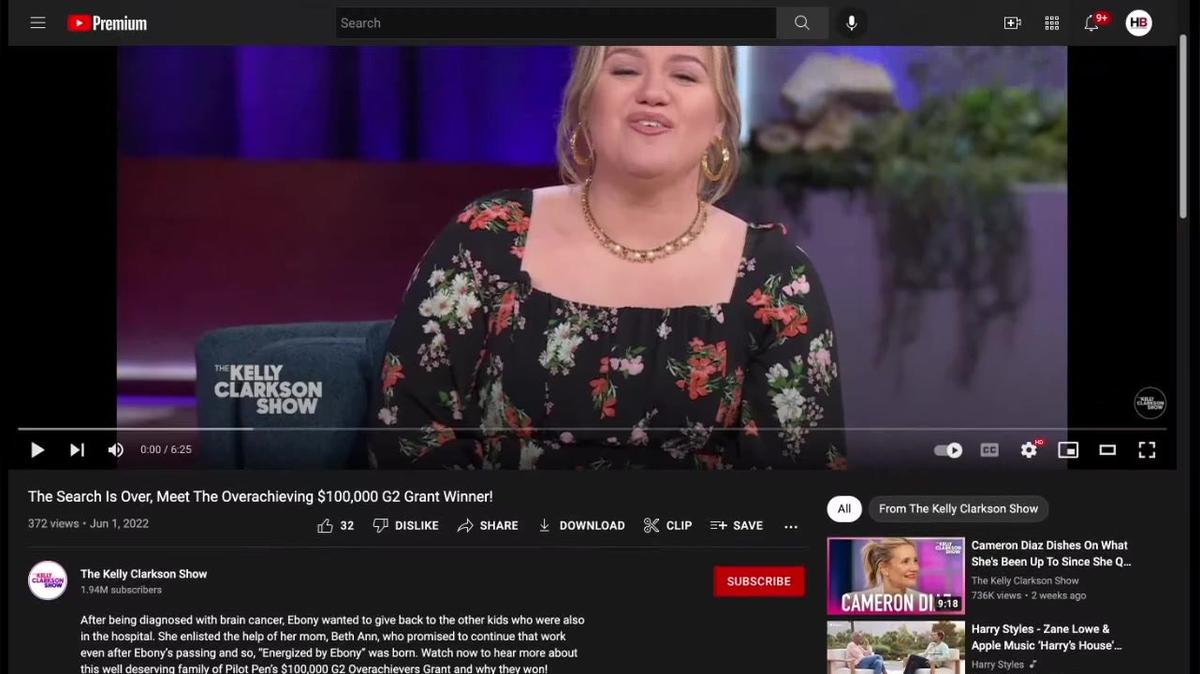Screen dimensions: 1200x674
Task: Open Harry Styles - Zane Lowe video title
Action: (1047, 637)
